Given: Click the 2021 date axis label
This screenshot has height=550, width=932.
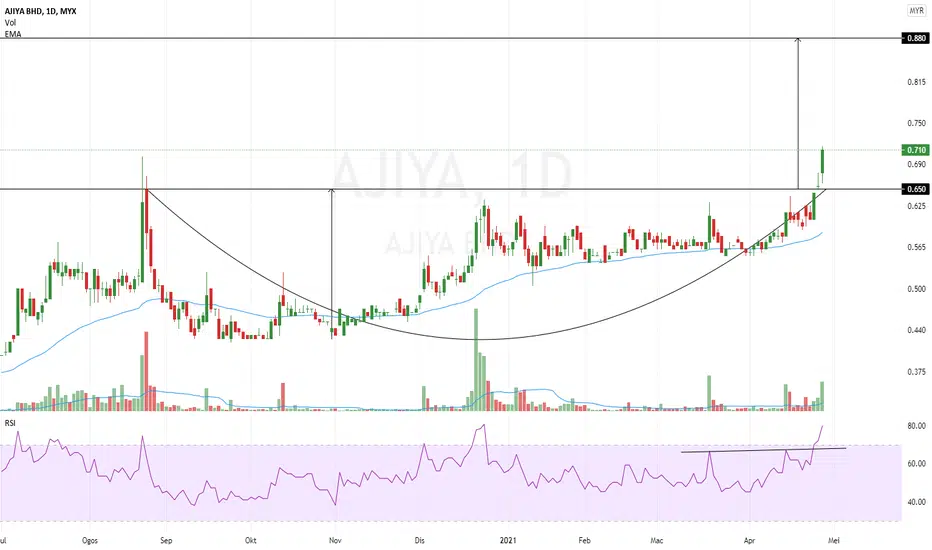Looking at the screenshot, I should 508,540.
